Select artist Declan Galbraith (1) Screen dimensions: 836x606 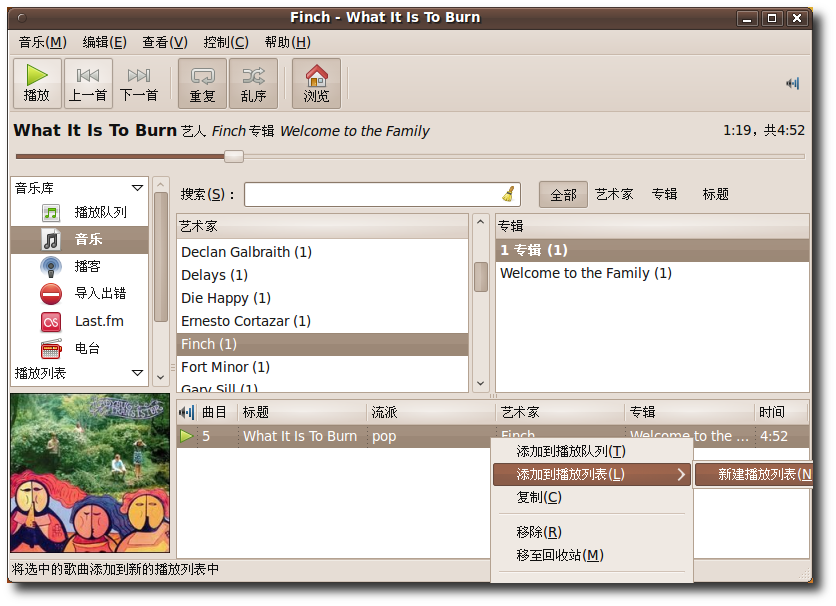323,252
